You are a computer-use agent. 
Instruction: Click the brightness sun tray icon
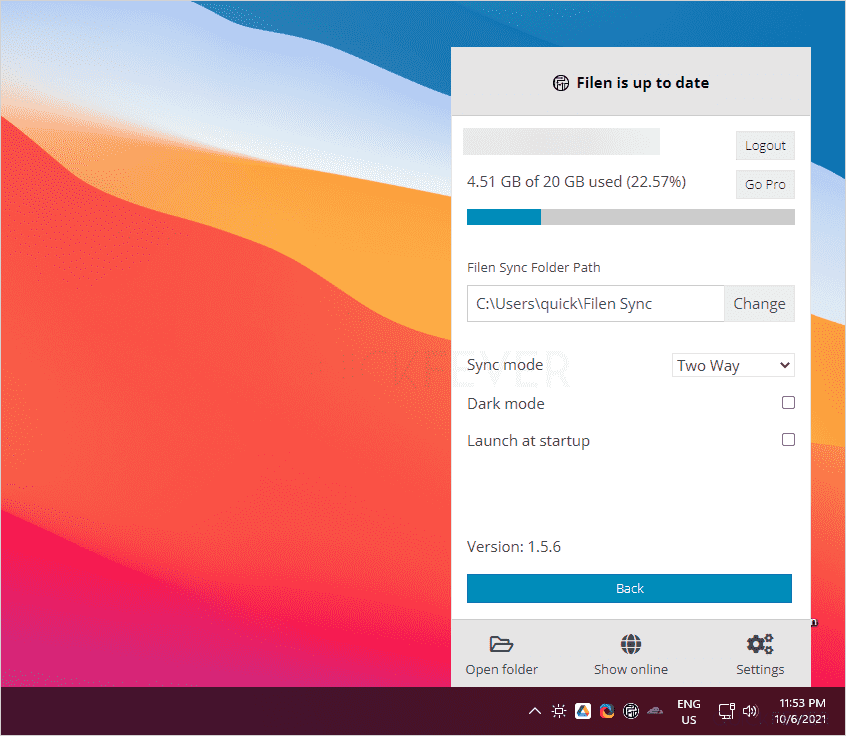tap(559, 711)
